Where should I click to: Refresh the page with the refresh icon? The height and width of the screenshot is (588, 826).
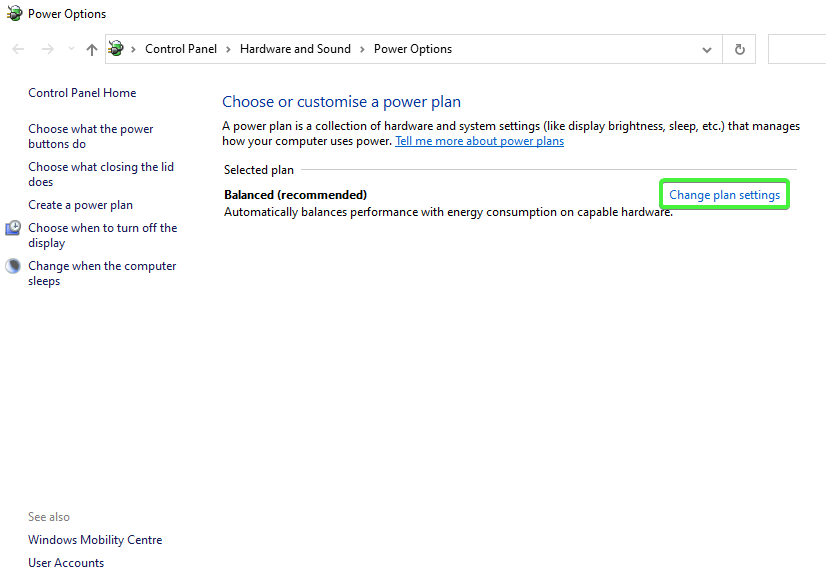(739, 48)
